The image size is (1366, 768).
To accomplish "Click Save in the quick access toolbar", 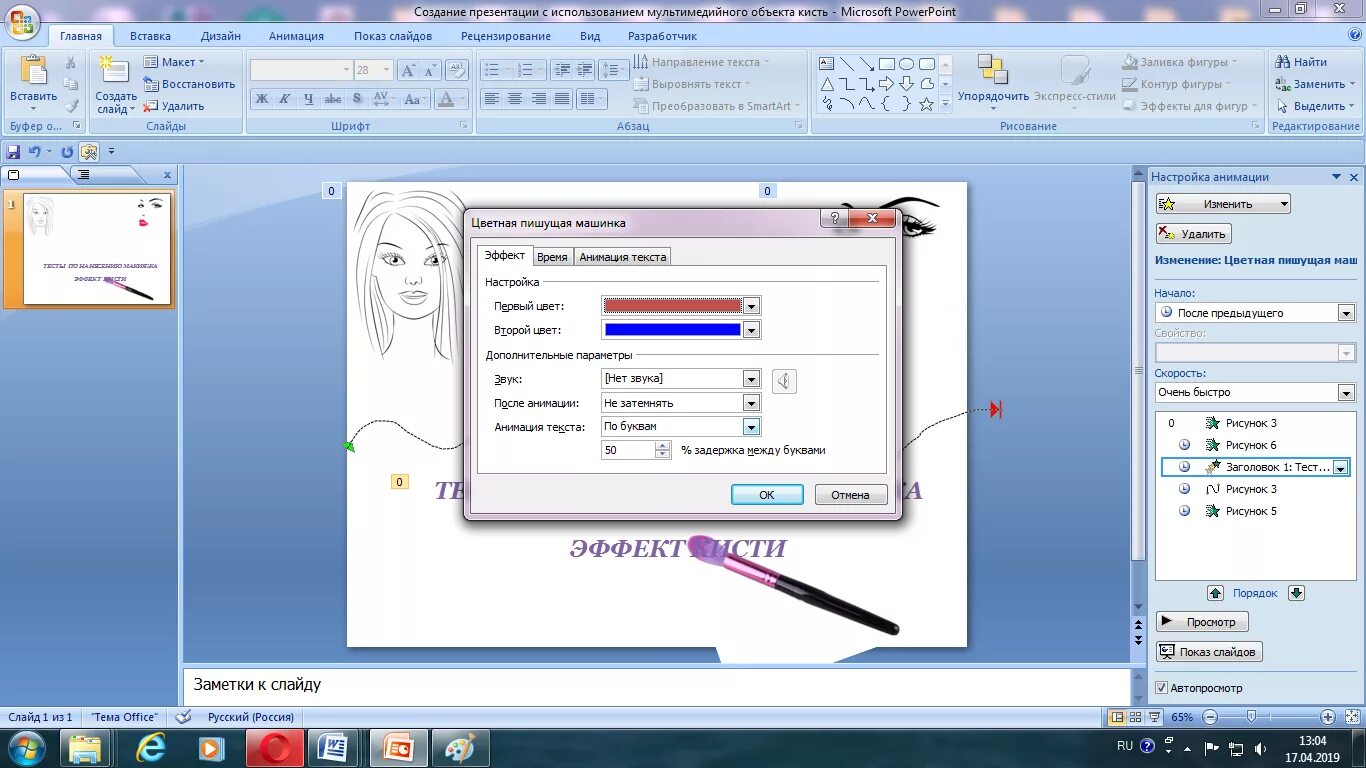I will pyautogui.click(x=13, y=152).
